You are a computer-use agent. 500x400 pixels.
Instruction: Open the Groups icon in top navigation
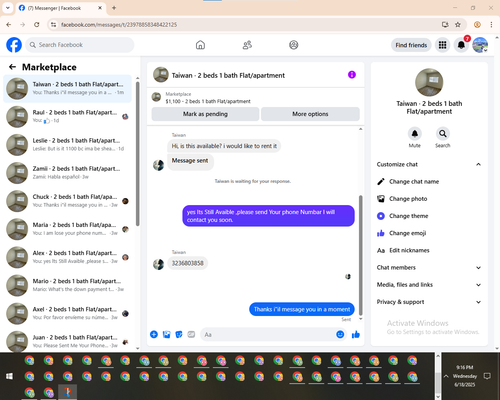click(x=294, y=45)
